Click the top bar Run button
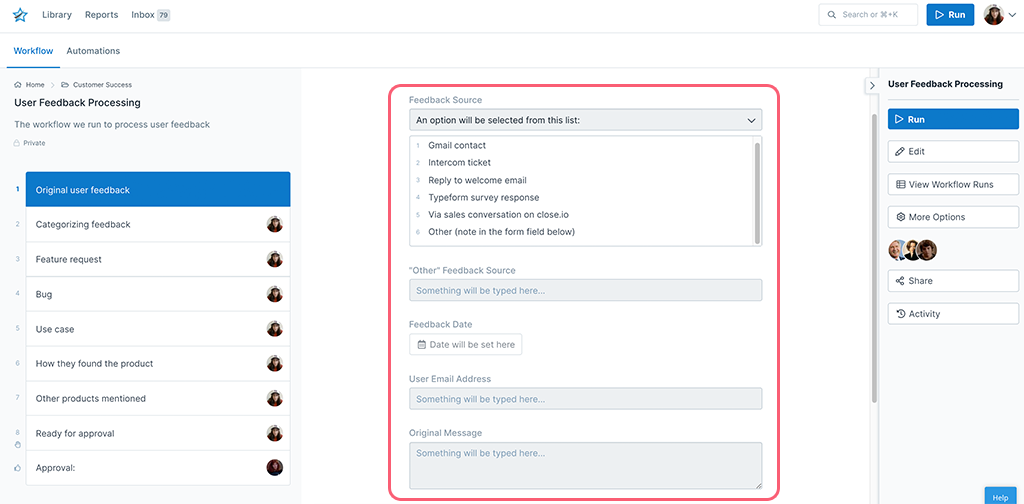Viewport: 1024px width, 504px height. coord(950,14)
